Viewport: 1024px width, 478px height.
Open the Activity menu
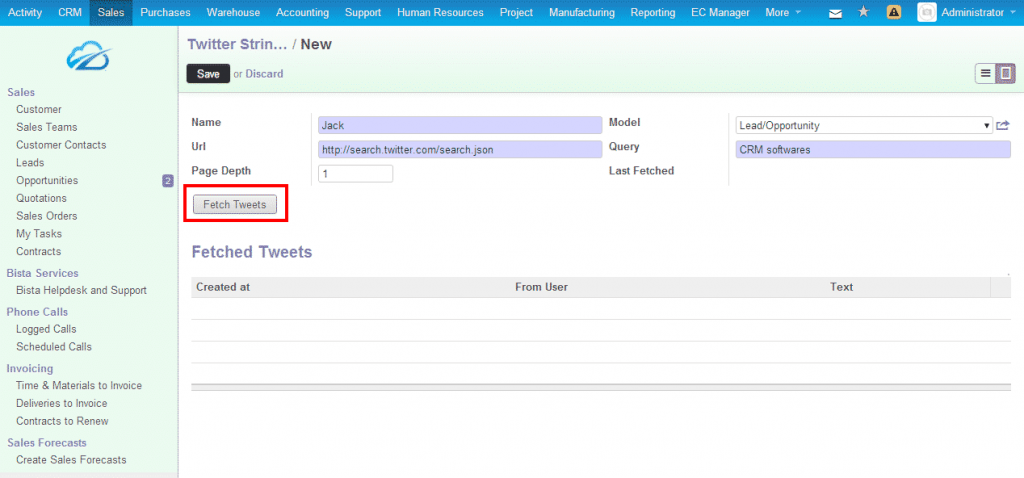[25, 12]
